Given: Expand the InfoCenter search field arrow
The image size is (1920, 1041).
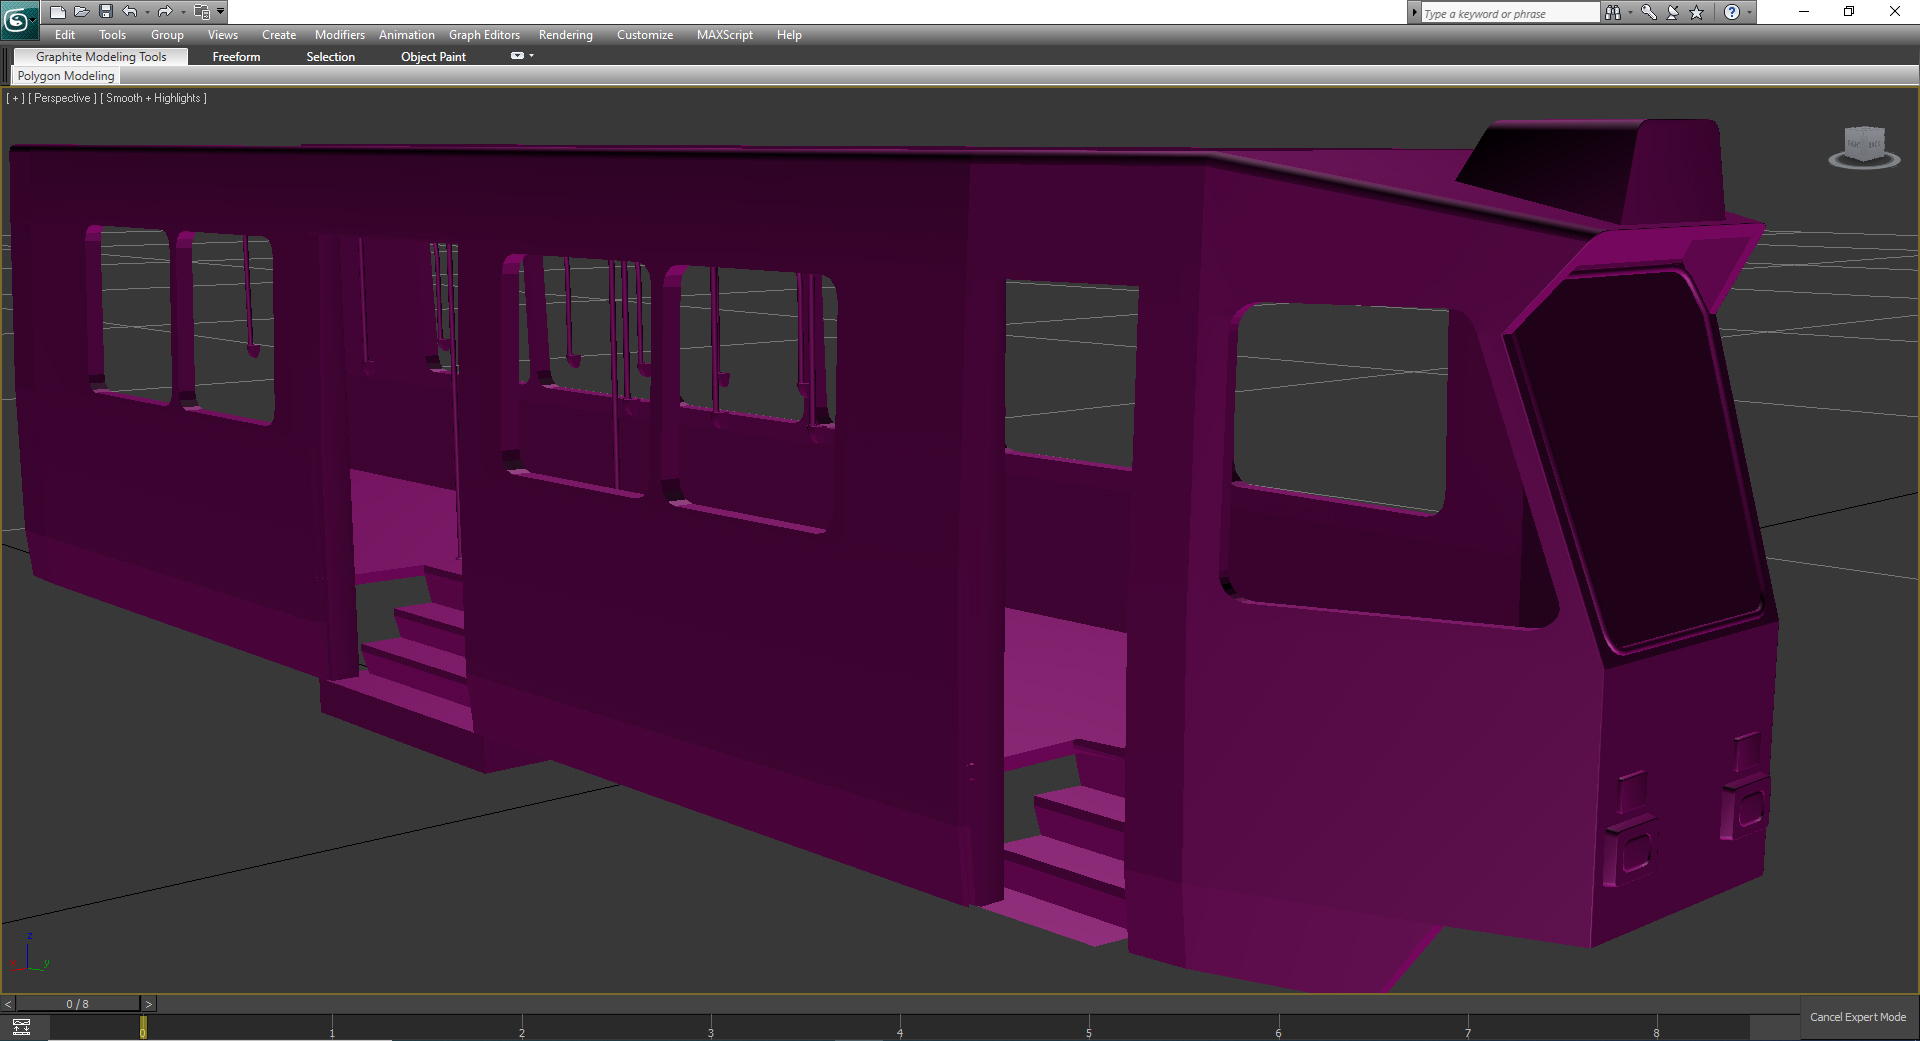Looking at the screenshot, I should click(1414, 13).
